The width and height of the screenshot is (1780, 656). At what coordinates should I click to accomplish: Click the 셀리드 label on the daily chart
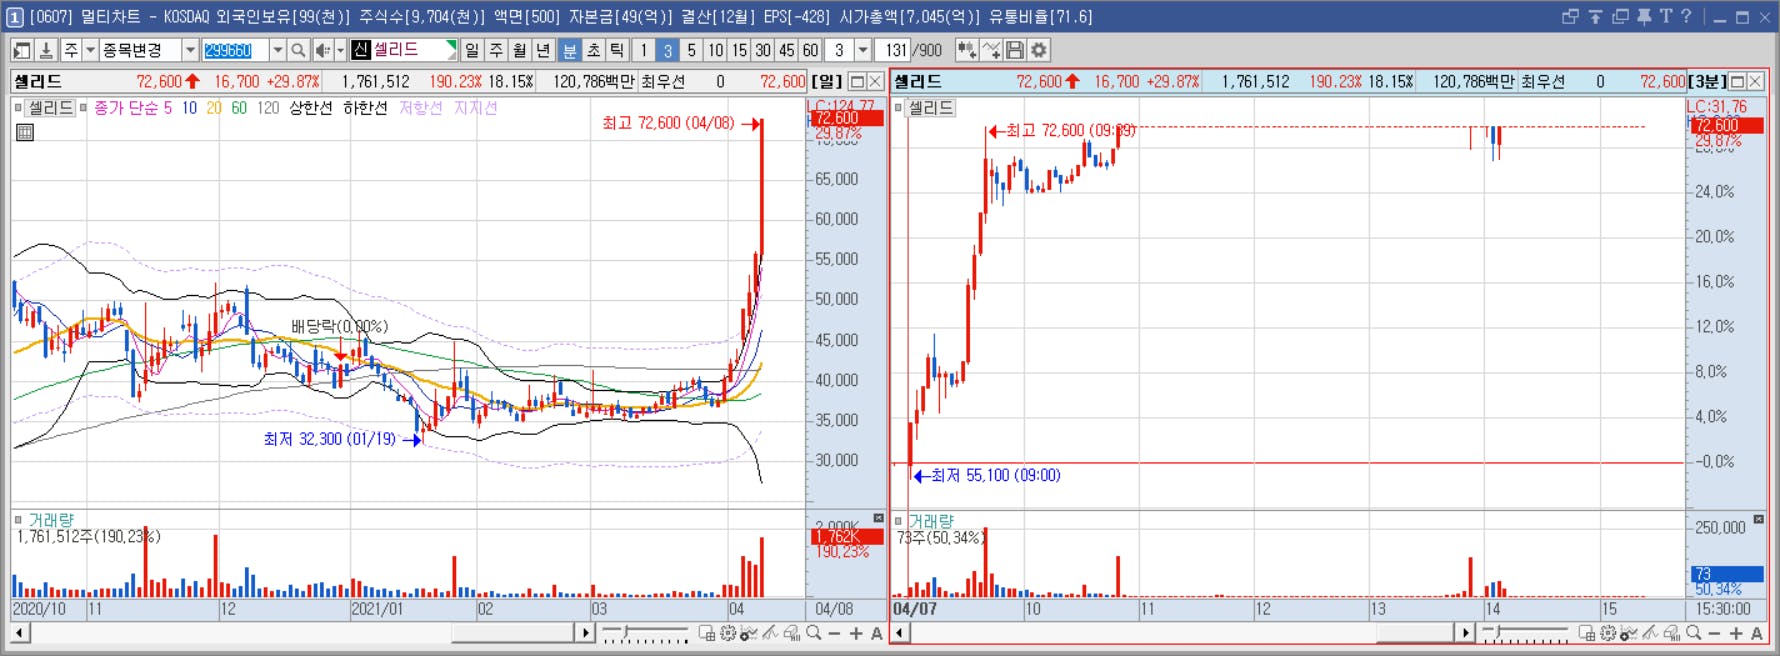coord(51,107)
